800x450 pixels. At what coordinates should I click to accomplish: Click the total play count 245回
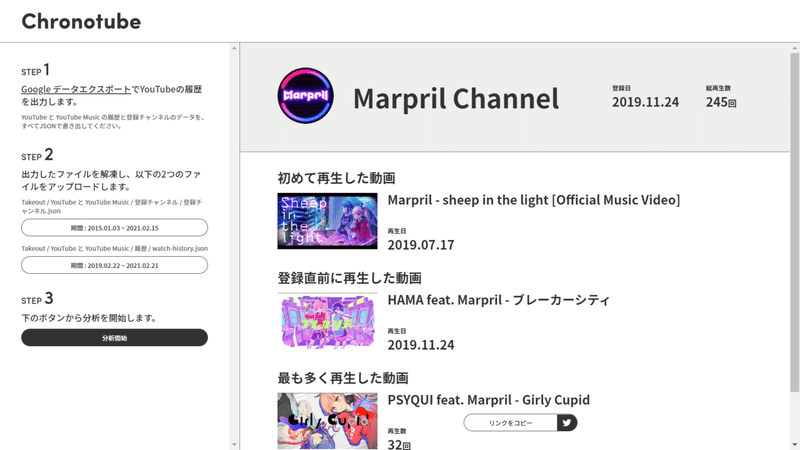pyautogui.click(x=721, y=102)
